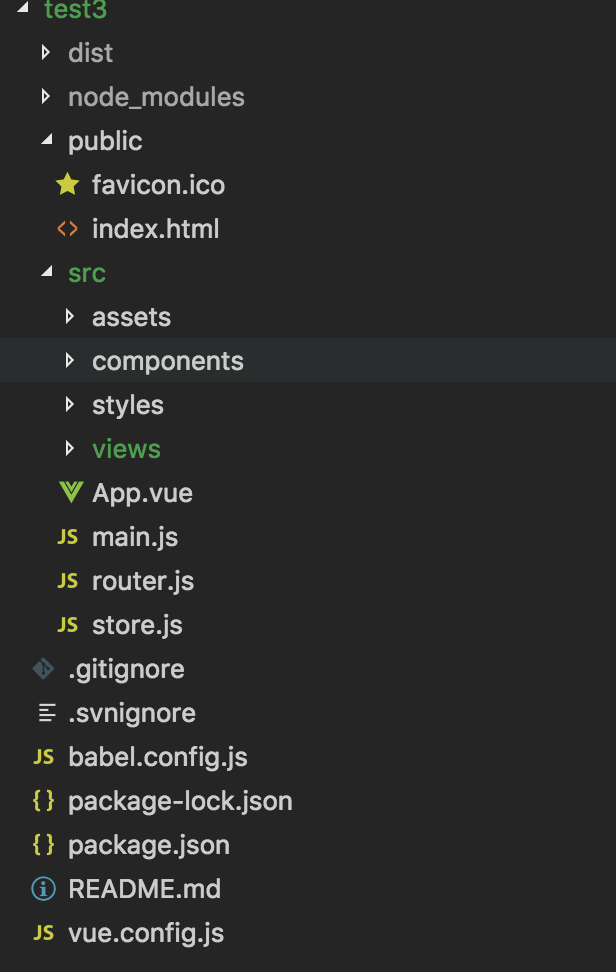The image size is (616, 972).
Task: Click the info icon beside README.md
Action: (x=44, y=889)
